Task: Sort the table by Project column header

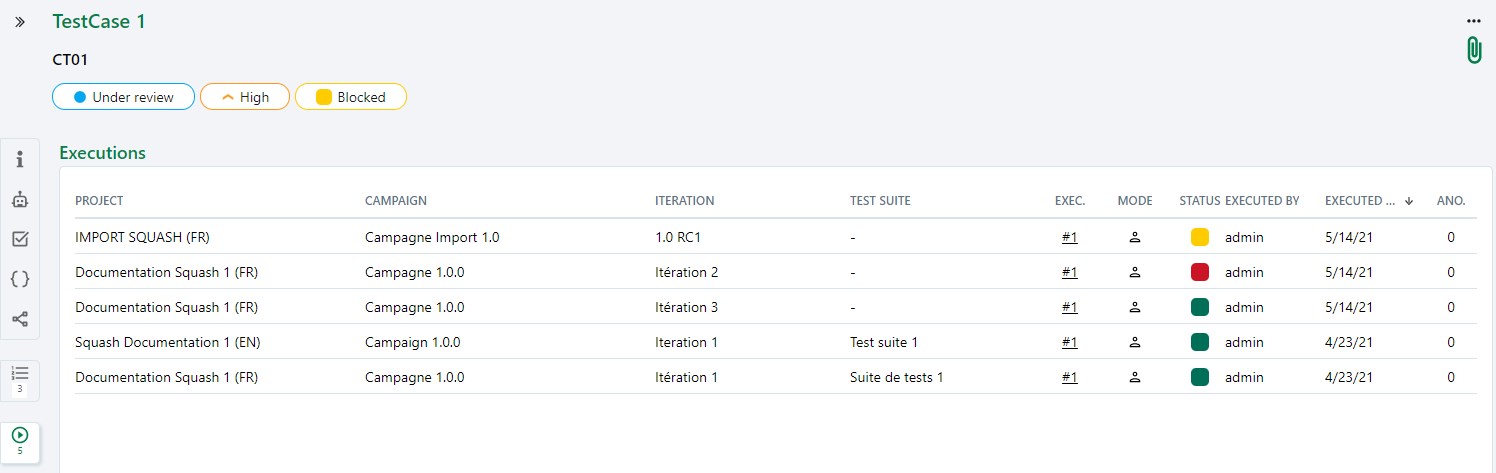Action: point(99,201)
